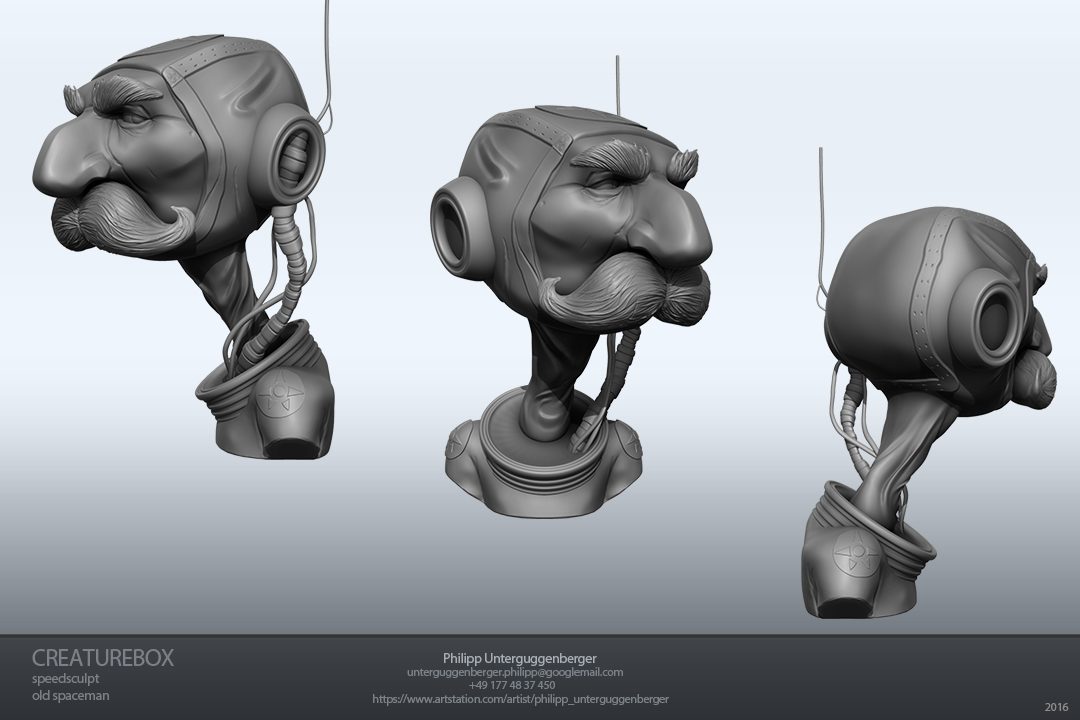Click the 'old spaceman' caption
This screenshot has height=720, width=1080.
click(x=70, y=695)
